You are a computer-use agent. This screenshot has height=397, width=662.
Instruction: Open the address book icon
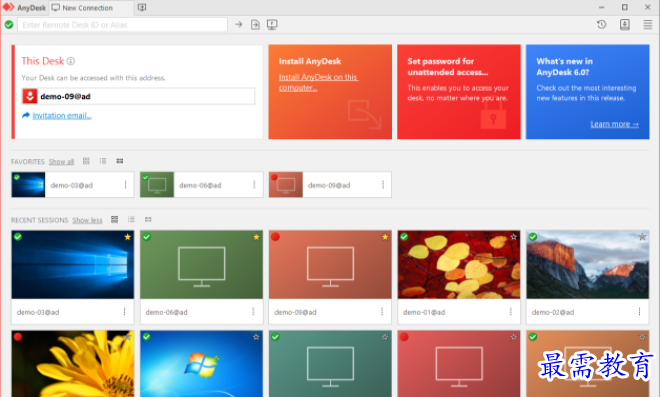point(625,24)
